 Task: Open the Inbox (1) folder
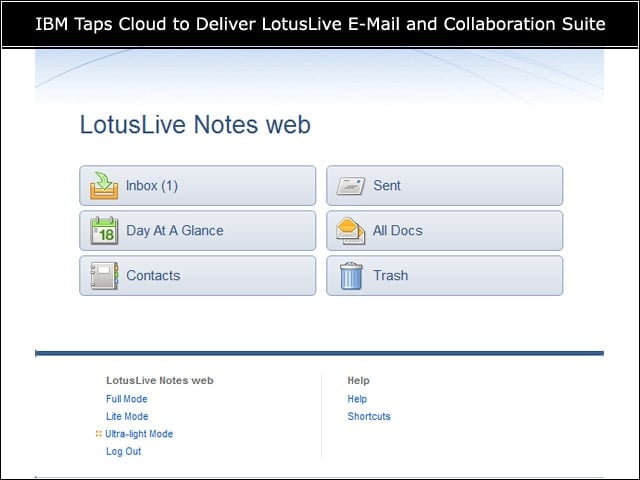coord(198,186)
